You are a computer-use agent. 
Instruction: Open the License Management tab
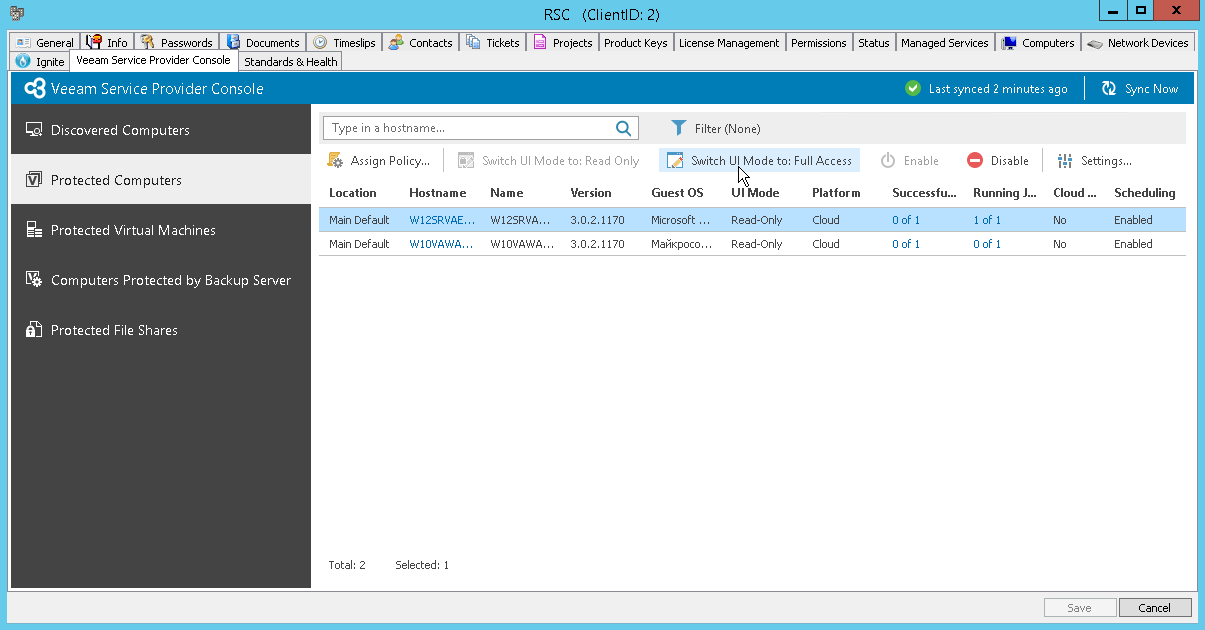click(729, 42)
